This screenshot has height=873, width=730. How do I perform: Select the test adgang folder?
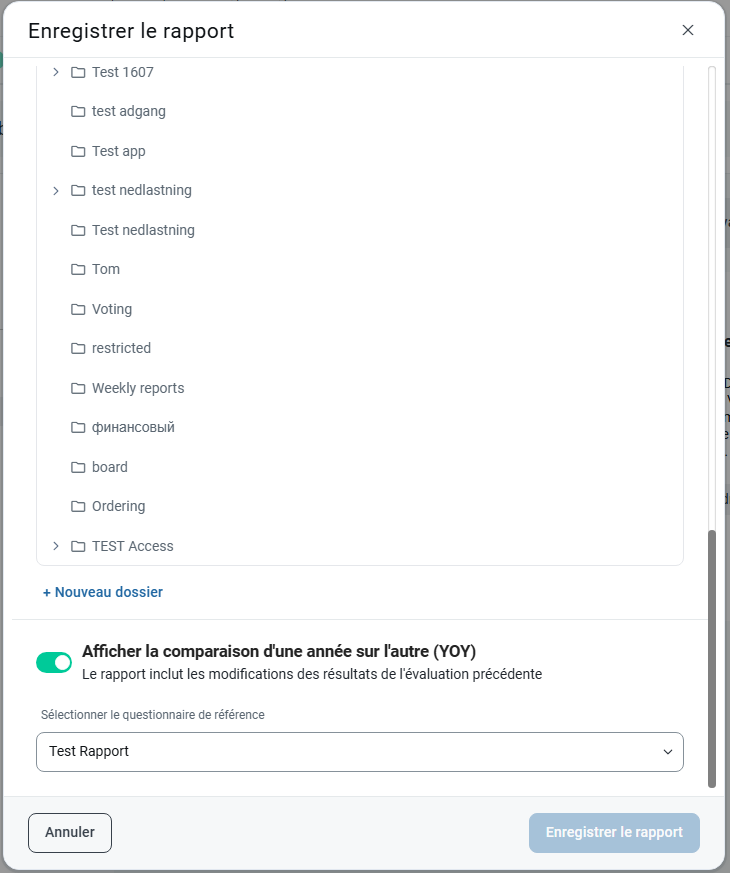click(128, 111)
